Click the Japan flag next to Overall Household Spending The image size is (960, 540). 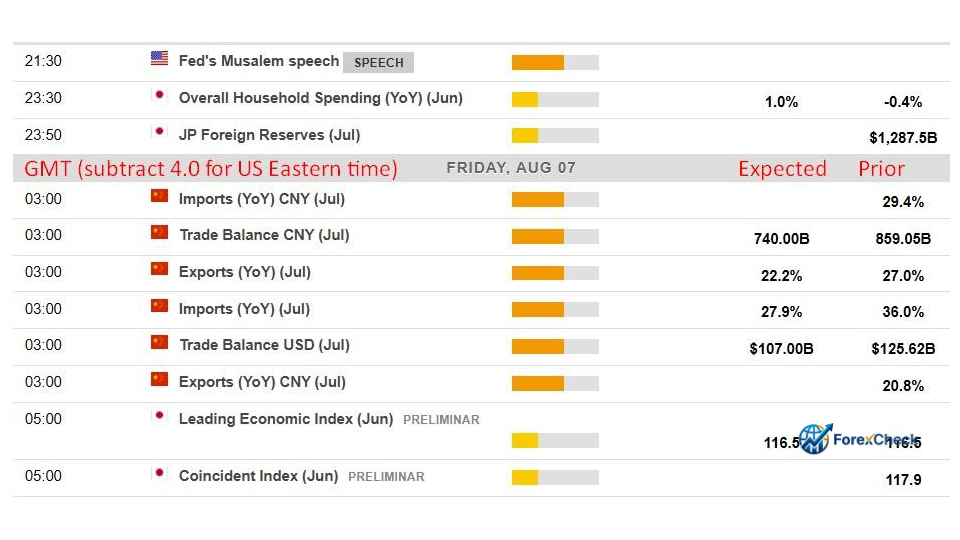159,95
